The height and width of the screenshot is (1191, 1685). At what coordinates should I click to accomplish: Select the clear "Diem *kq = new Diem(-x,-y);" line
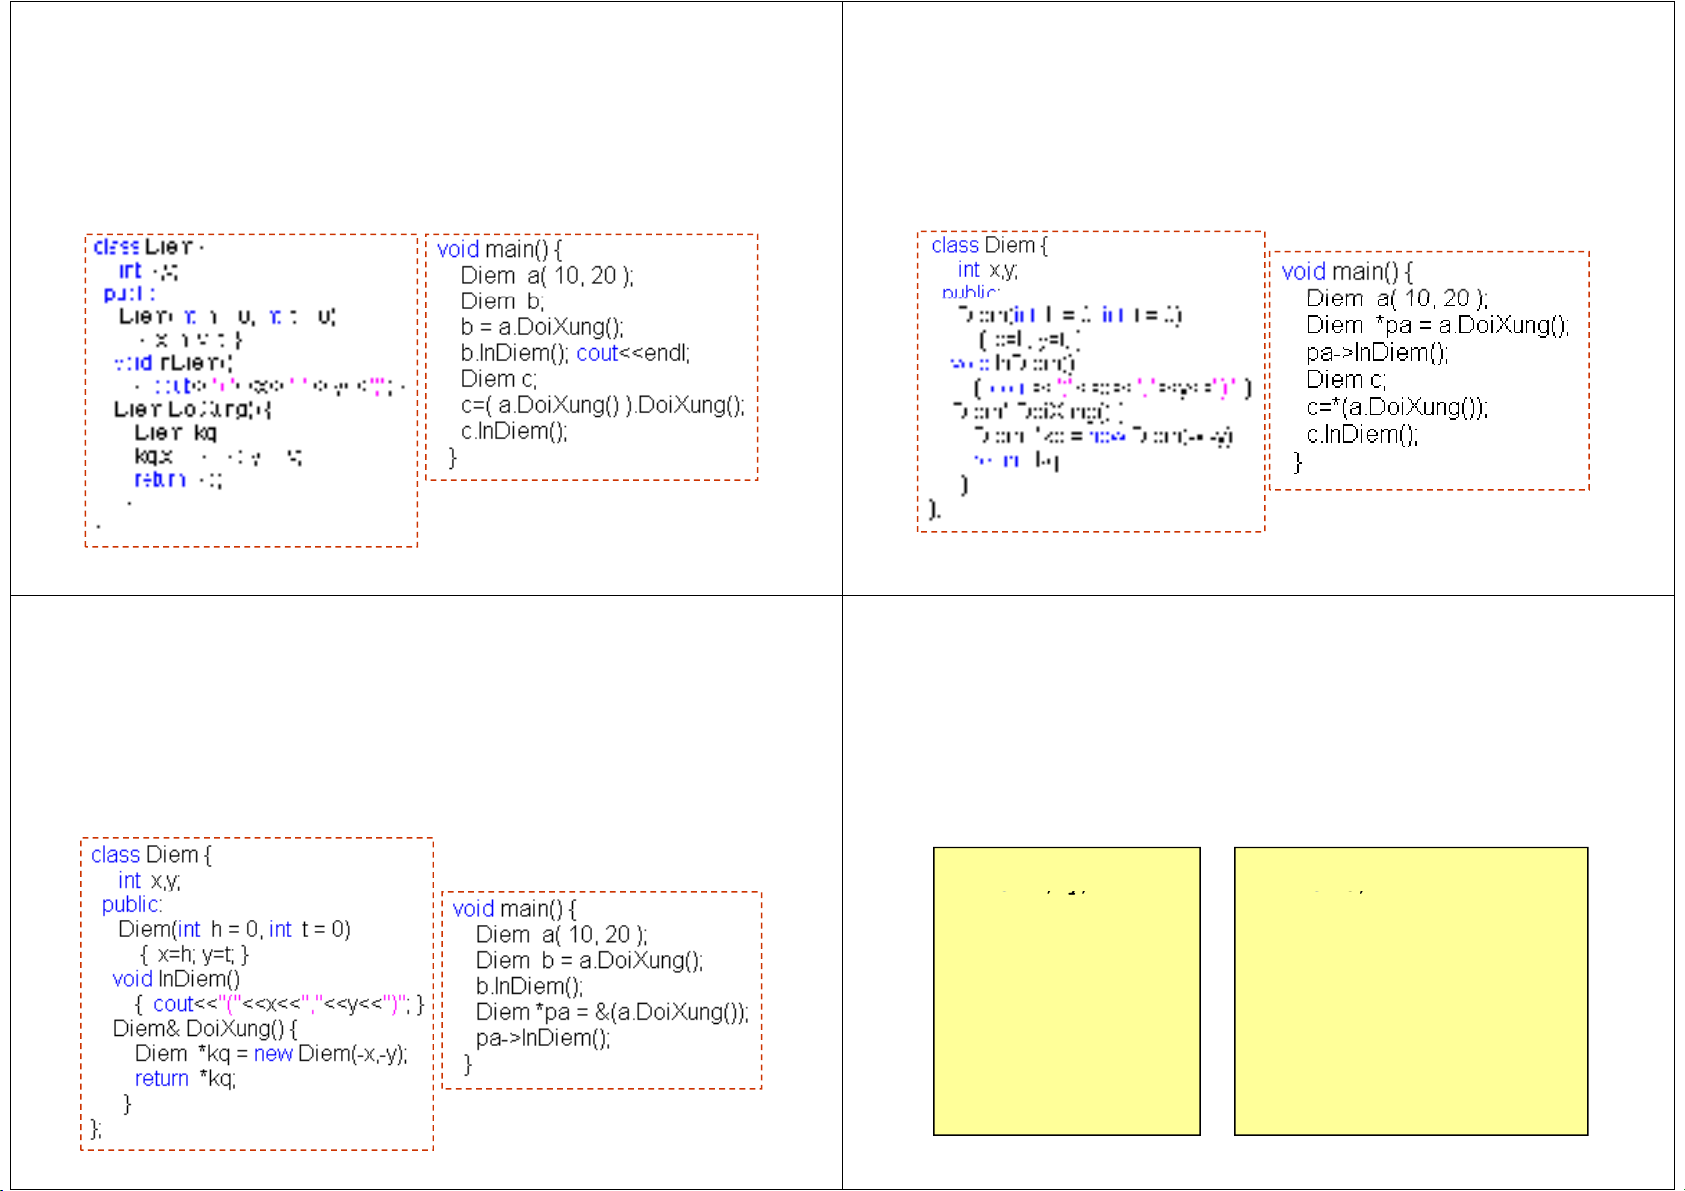click(x=270, y=1053)
